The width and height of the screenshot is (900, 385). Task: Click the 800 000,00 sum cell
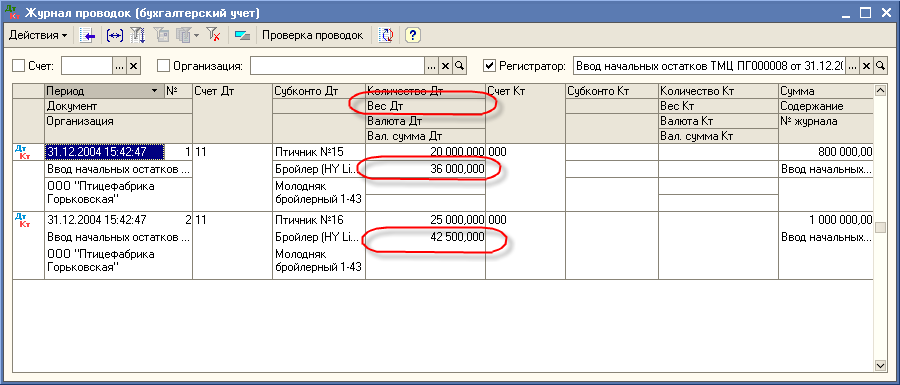[825, 152]
